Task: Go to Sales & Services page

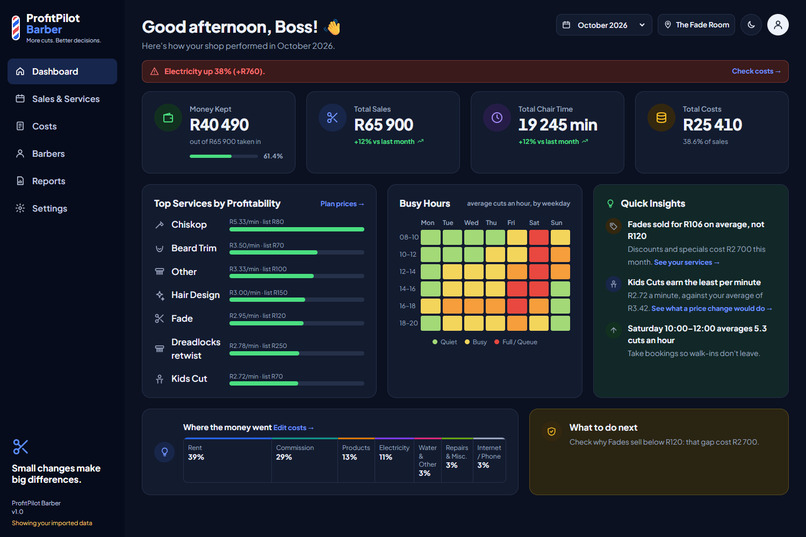Action: [x=62, y=99]
